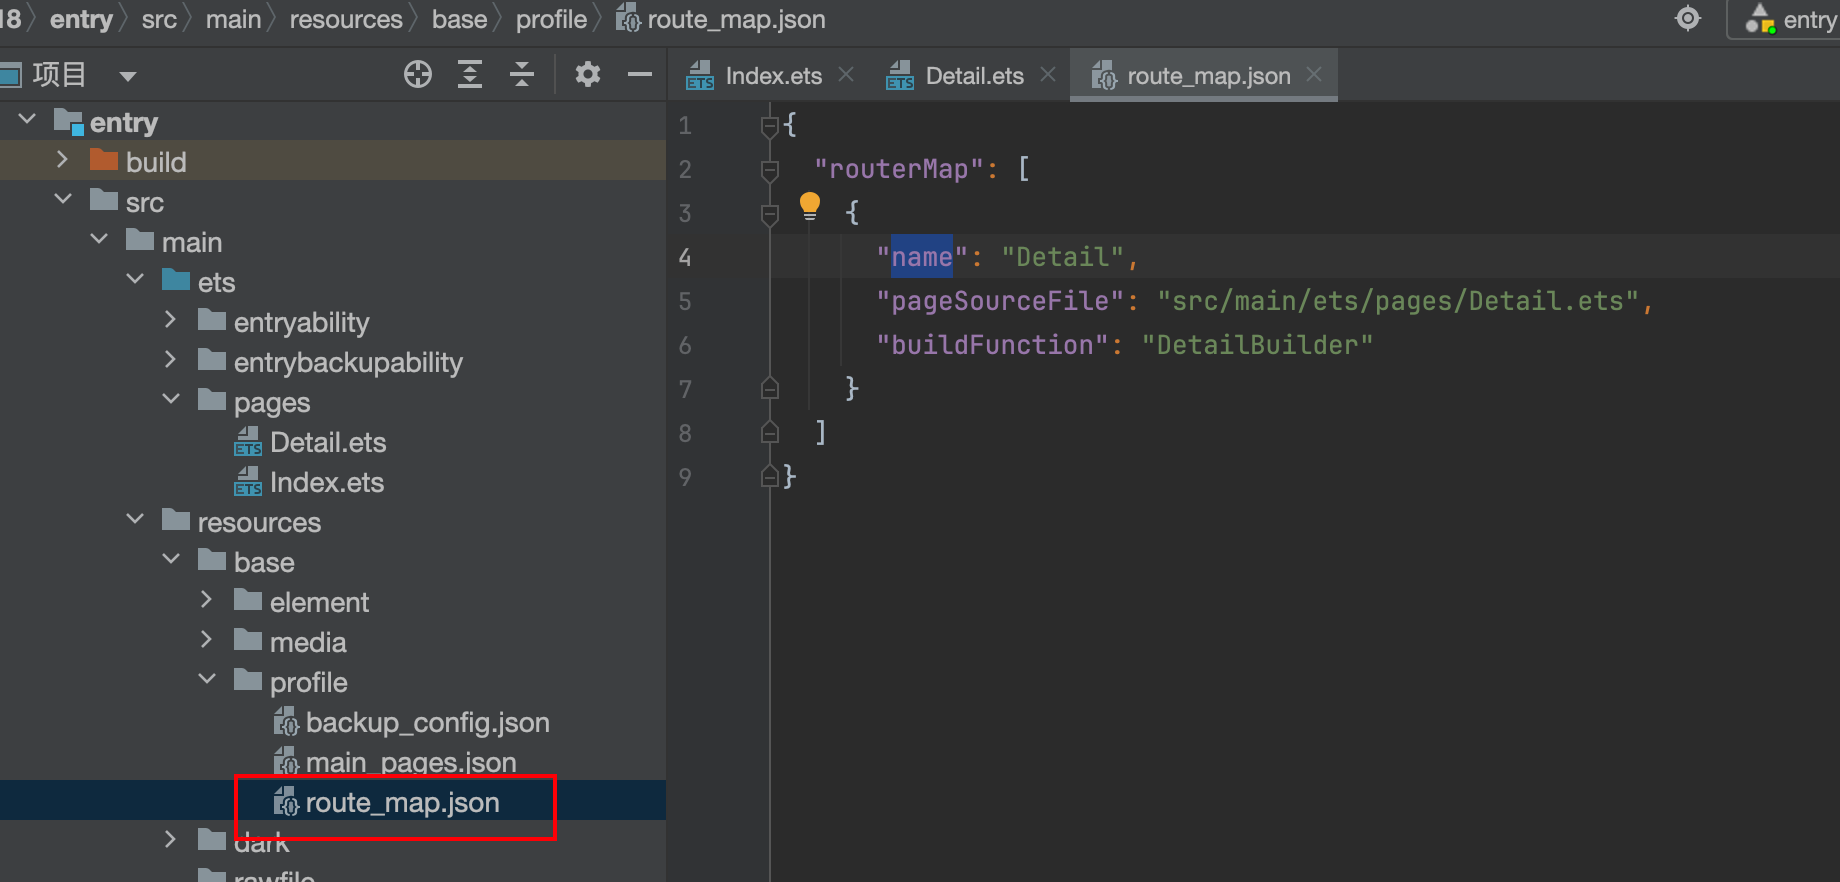Close the Detail.ets tab

[1048, 75]
